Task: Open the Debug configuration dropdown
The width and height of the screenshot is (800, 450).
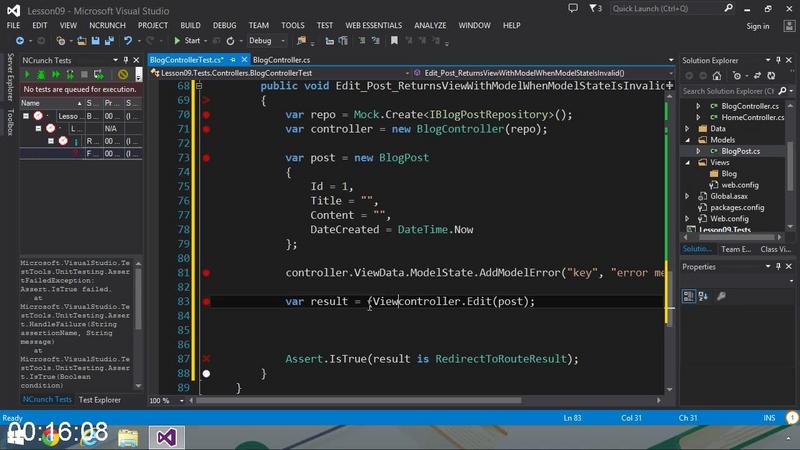Action: tap(283, 41)
